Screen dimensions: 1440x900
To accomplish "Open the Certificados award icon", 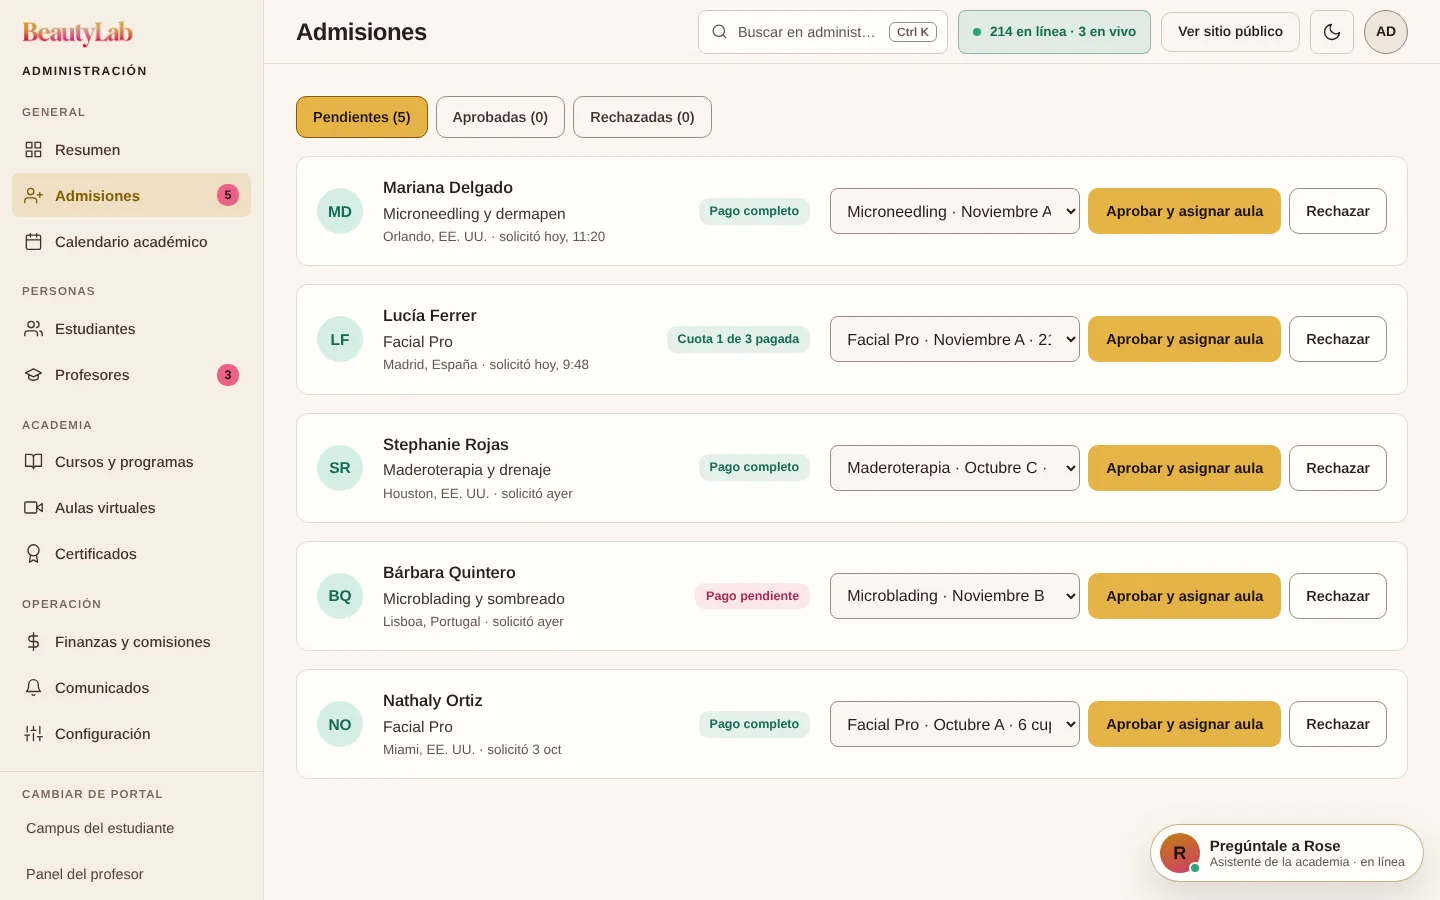I will click(x=33, y=554).
